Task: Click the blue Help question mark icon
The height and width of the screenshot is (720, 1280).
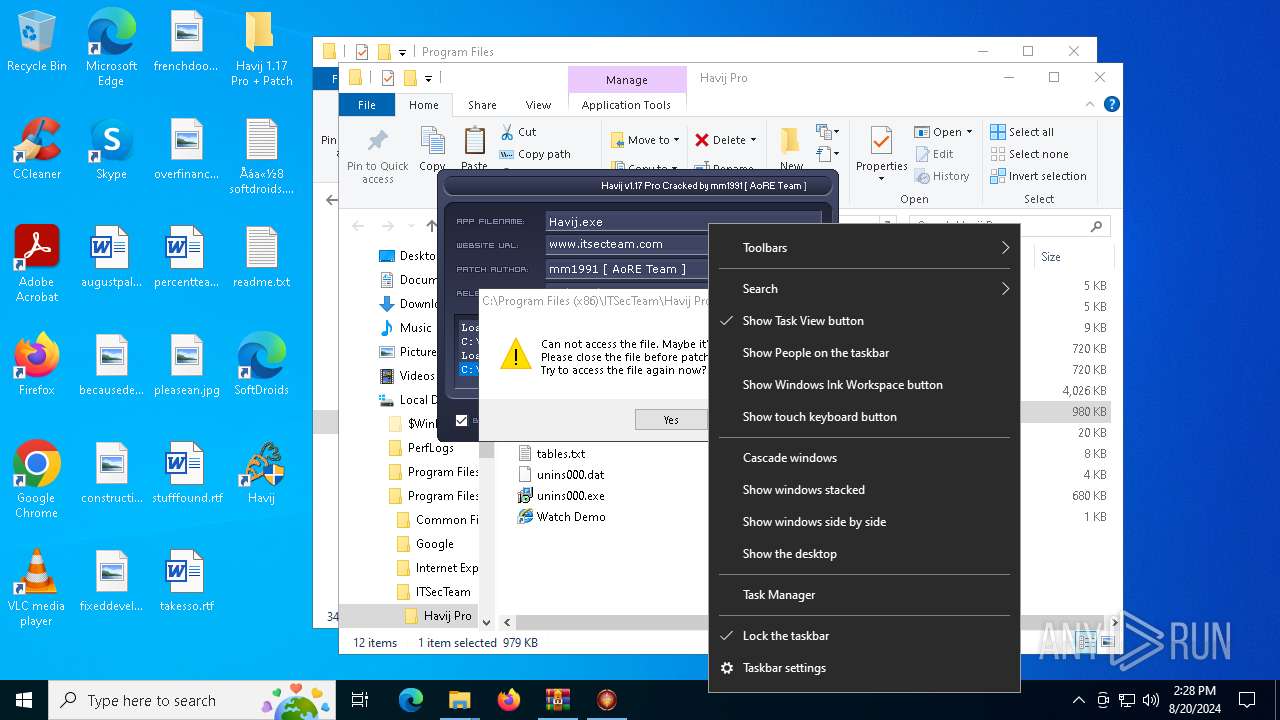Action: point(1111,104)
